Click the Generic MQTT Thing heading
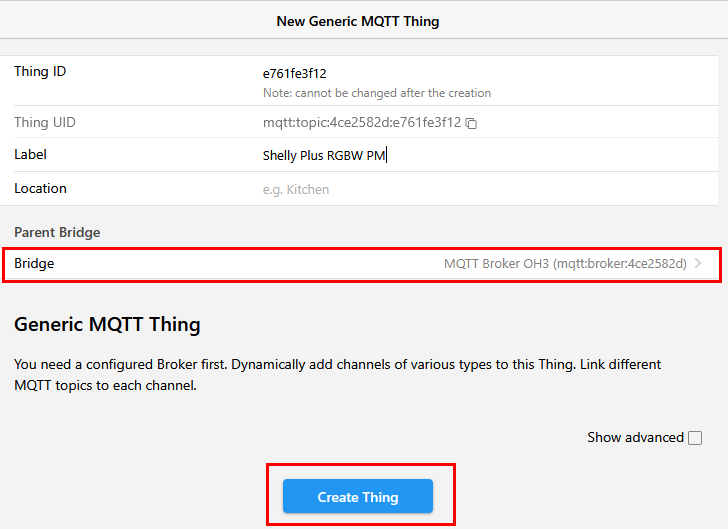Viewport: 728px width, 529px height. (107, 324)
